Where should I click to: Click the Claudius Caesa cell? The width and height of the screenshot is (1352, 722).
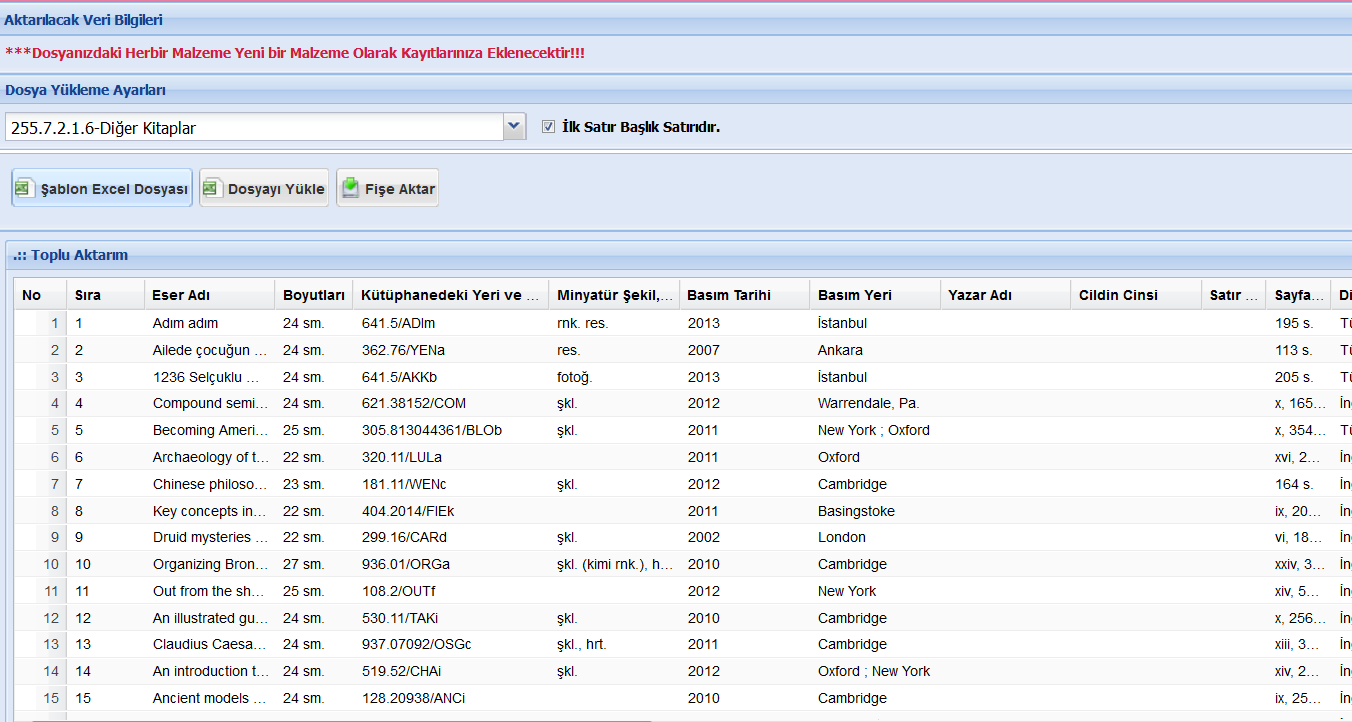click(210, 644)
